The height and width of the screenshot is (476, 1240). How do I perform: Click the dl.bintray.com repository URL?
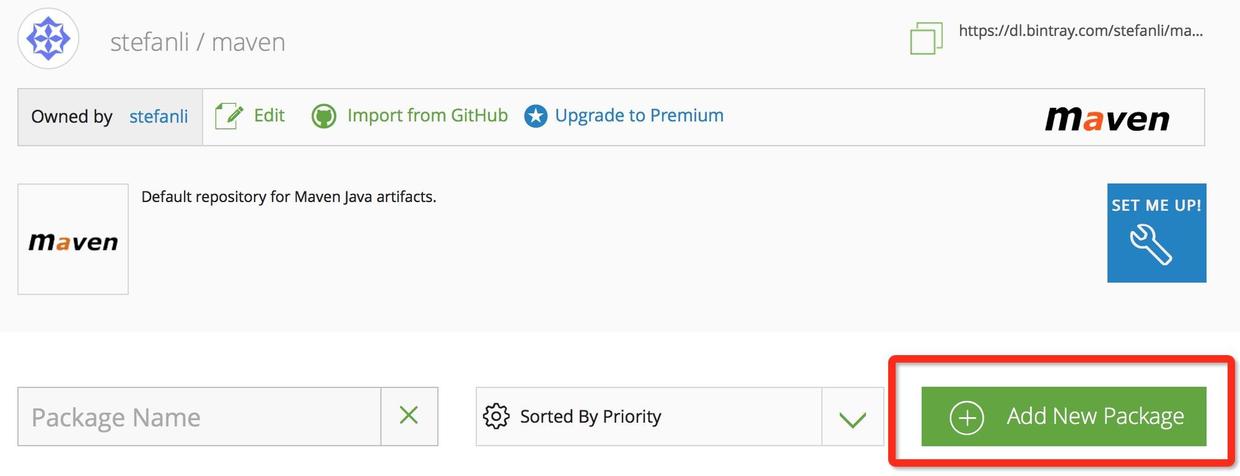click(x=1080, y=31)
